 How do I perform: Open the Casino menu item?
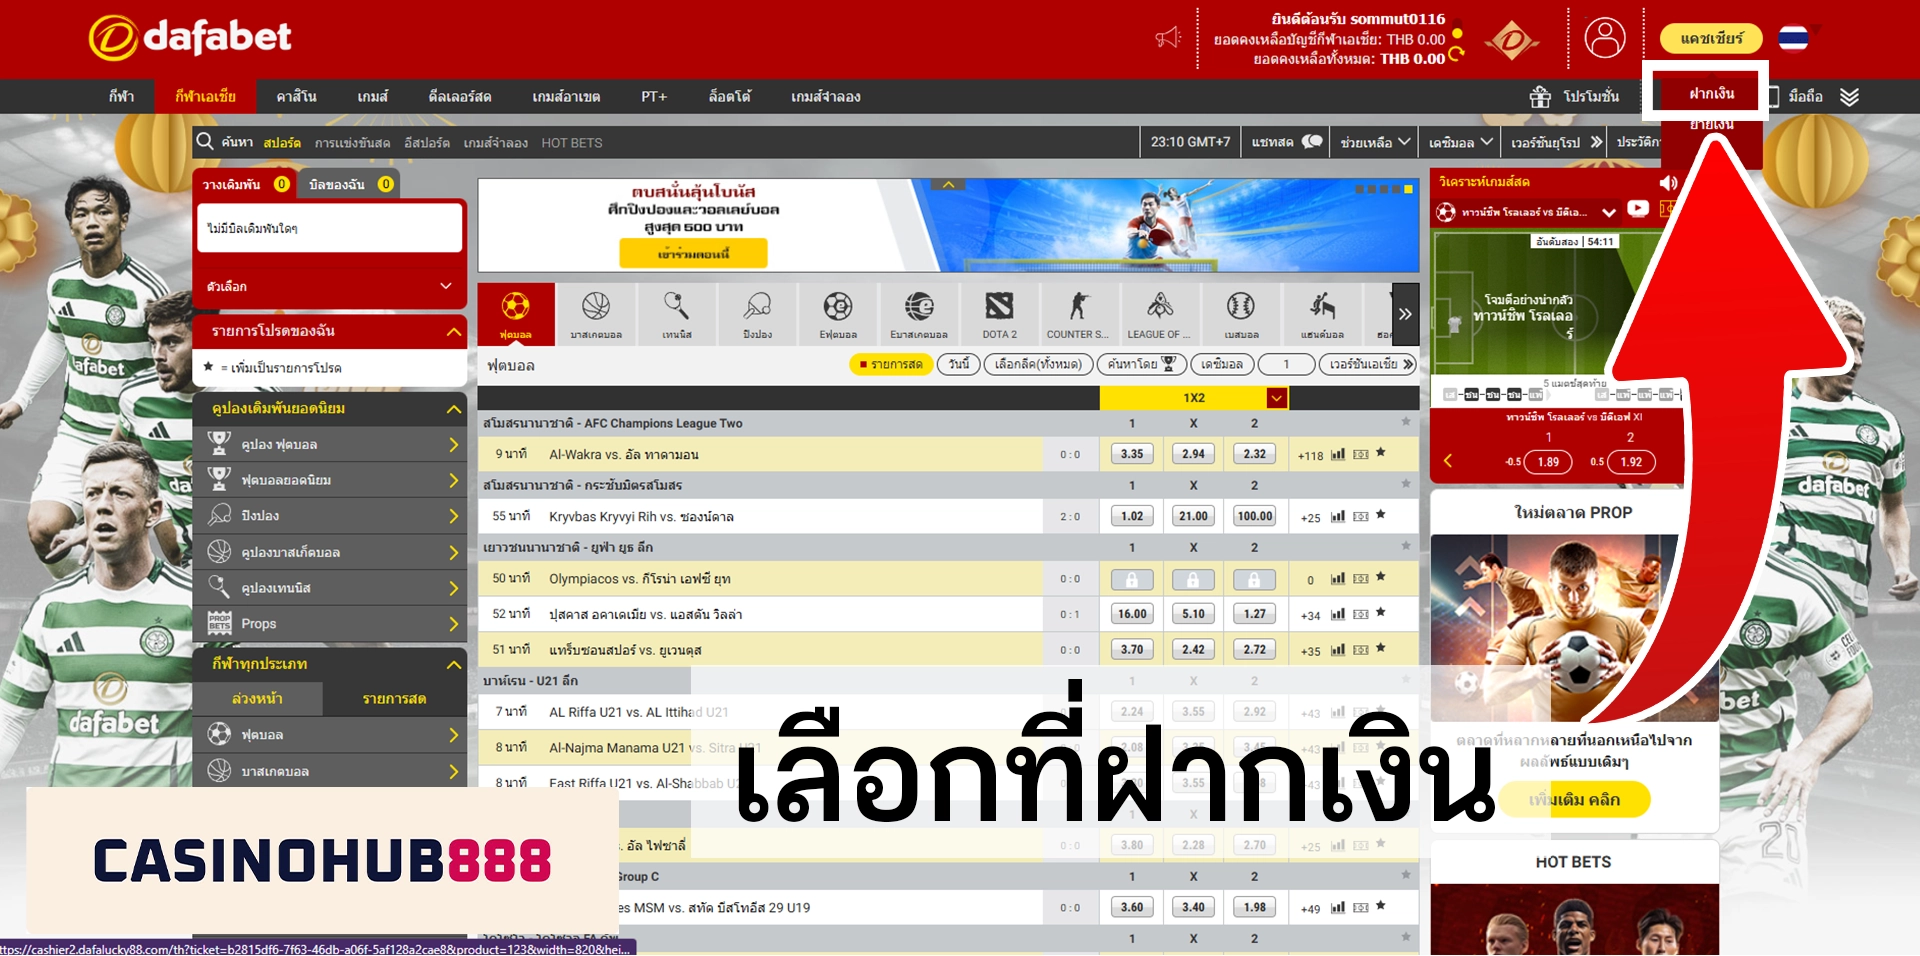click(x=296, y=97)
